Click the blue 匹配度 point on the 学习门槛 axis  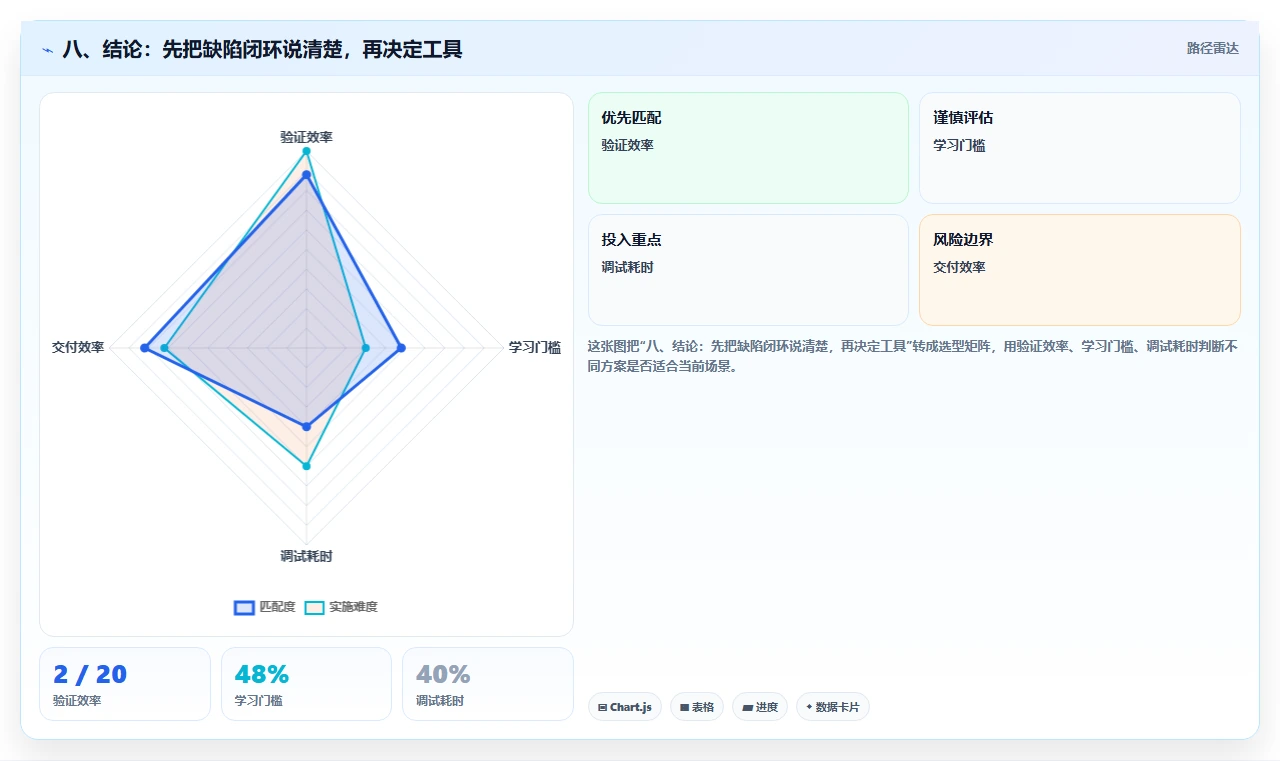click(x=401, y=348)
